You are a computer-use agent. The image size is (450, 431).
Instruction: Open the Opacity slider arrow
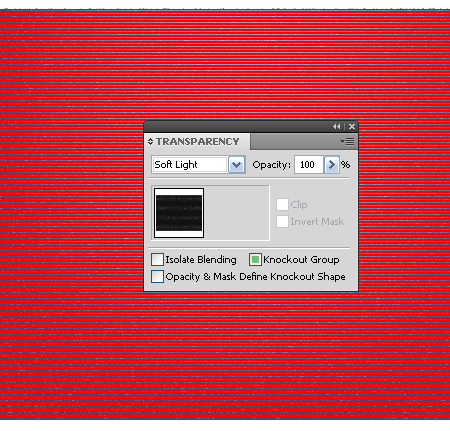pyautogui.click(x=332, y=165)
